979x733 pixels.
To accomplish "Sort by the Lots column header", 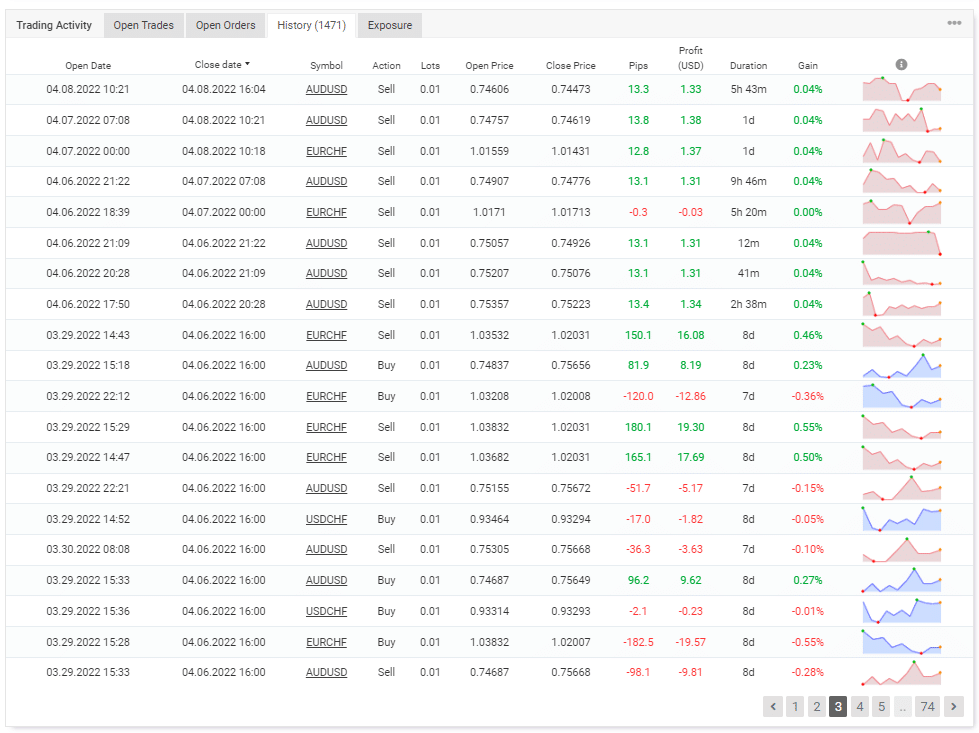I will tap(430, 66).
